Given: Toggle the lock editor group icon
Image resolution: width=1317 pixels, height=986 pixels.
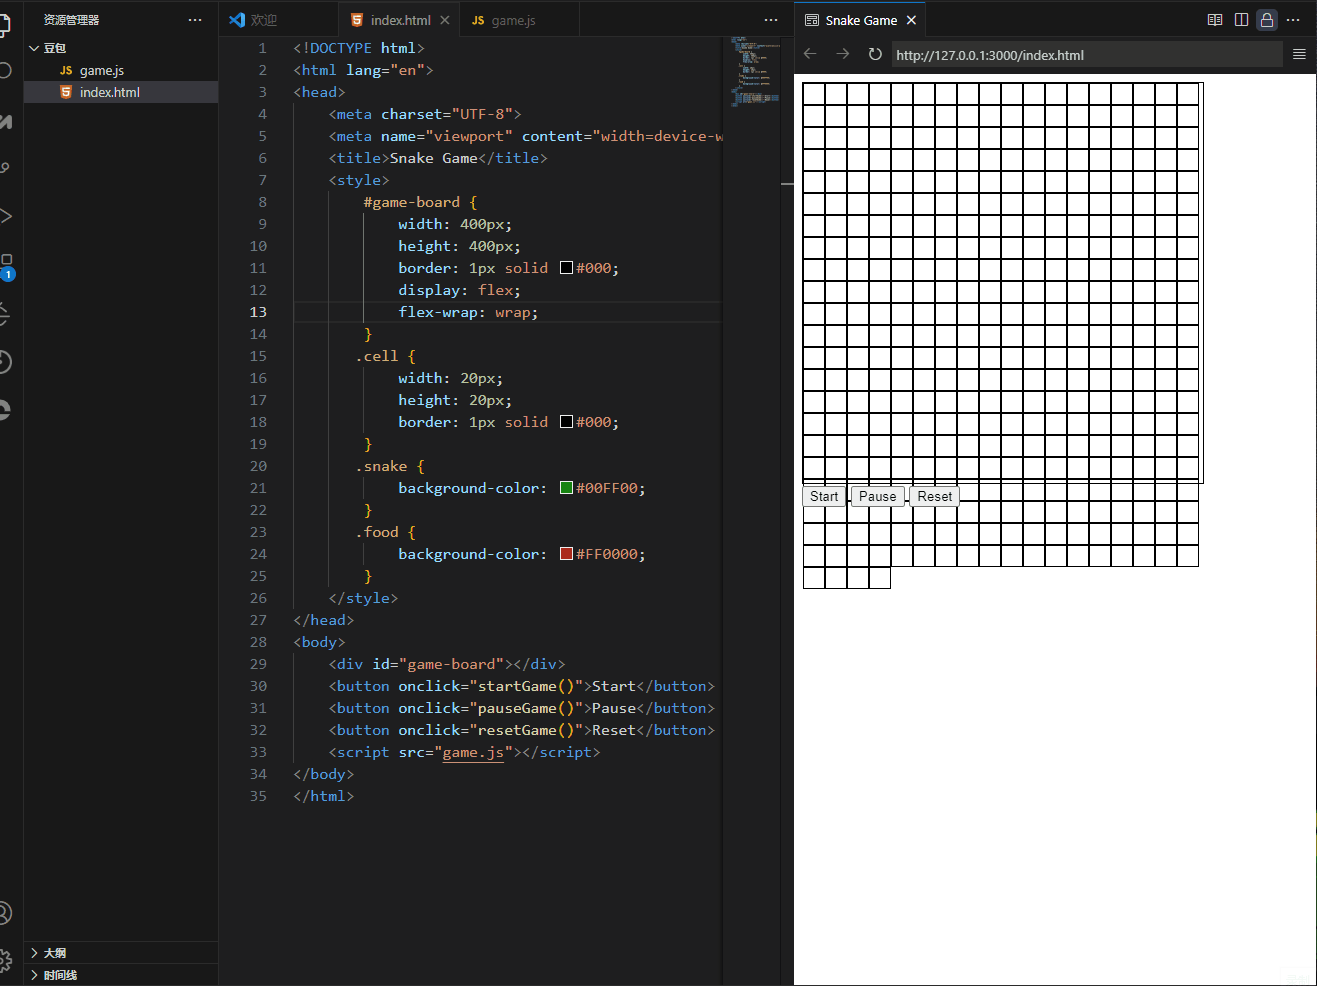Looking at the screenshot, I should tap(1267, 20).
